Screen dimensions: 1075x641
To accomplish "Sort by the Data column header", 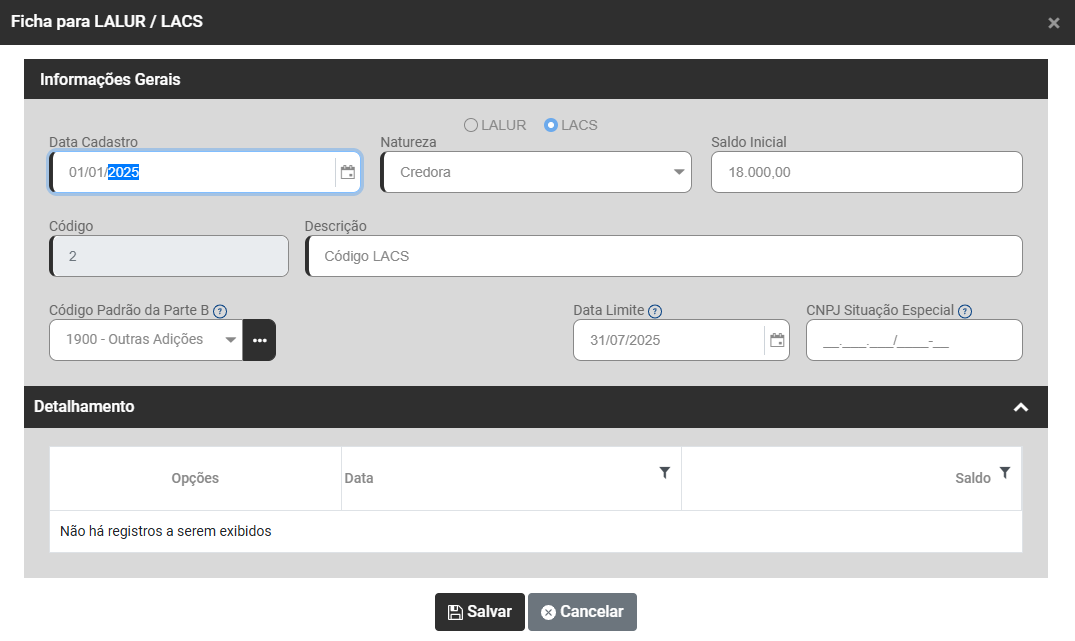I will point(359,478).
